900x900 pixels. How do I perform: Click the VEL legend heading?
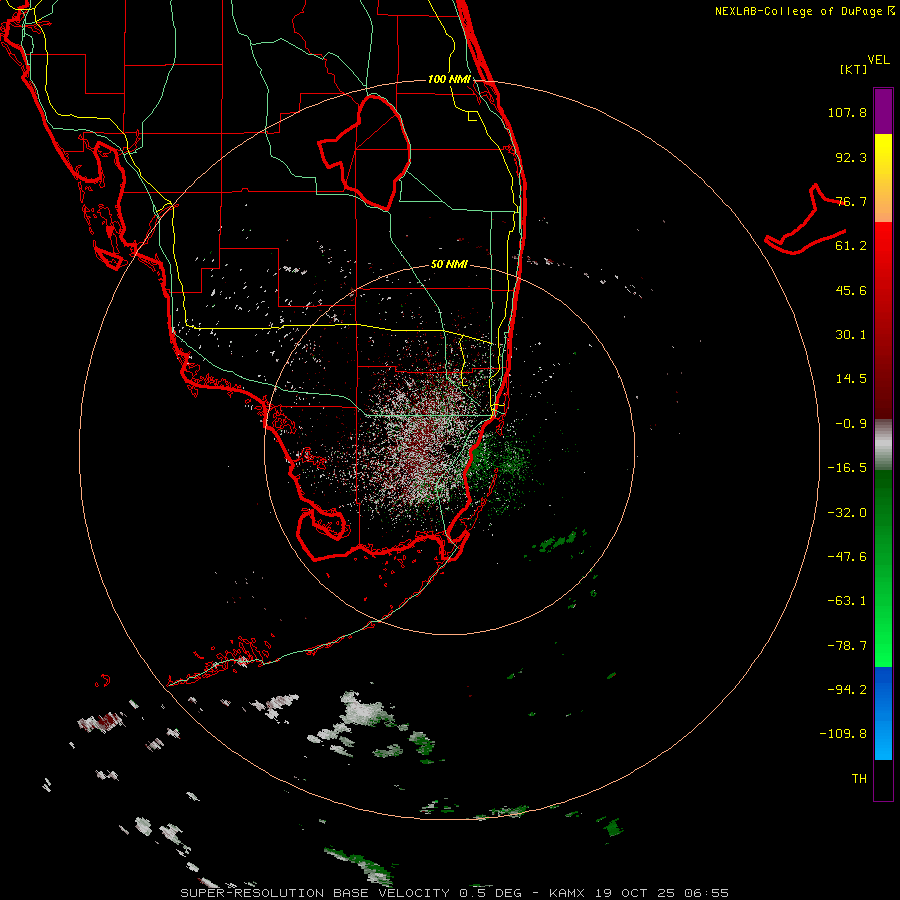(x=879, y=60)
